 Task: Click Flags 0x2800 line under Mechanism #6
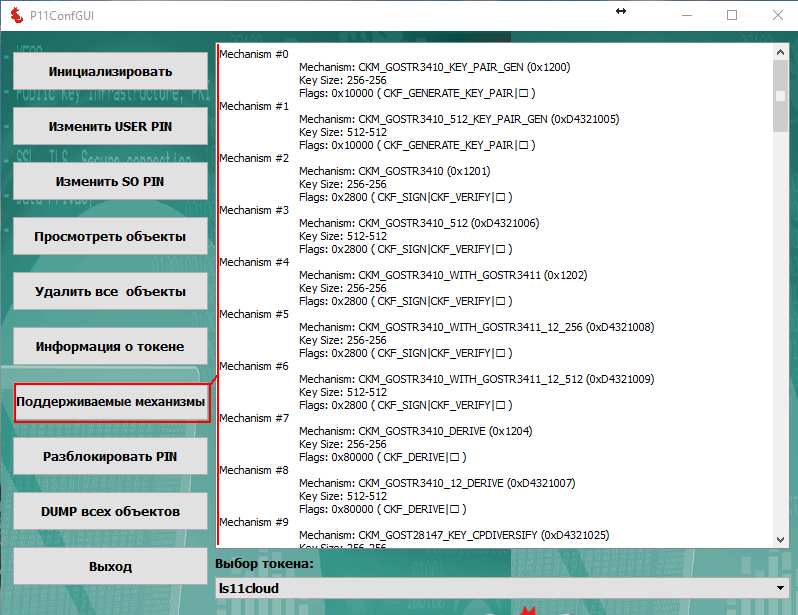click(x=406, y=405)
